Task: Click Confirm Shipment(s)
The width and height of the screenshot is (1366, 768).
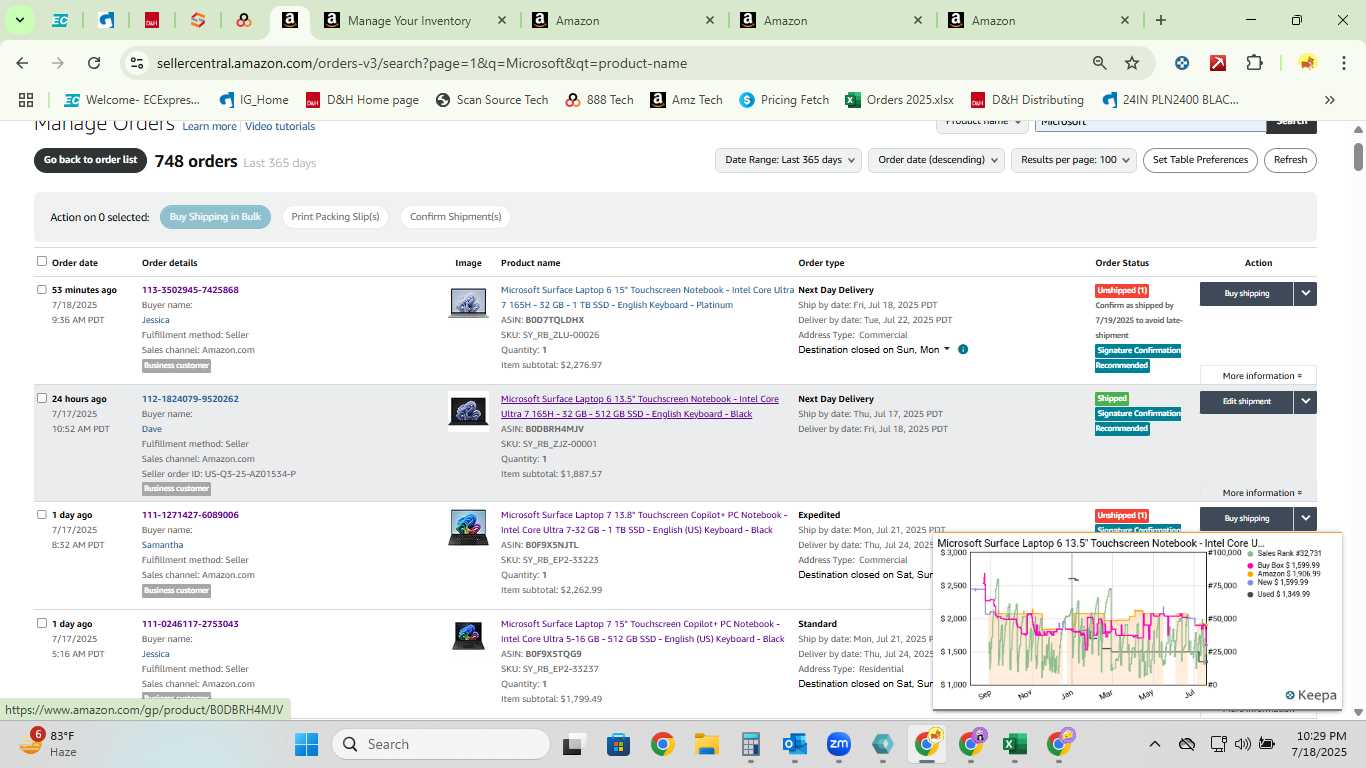Action: tap(455, 217)
